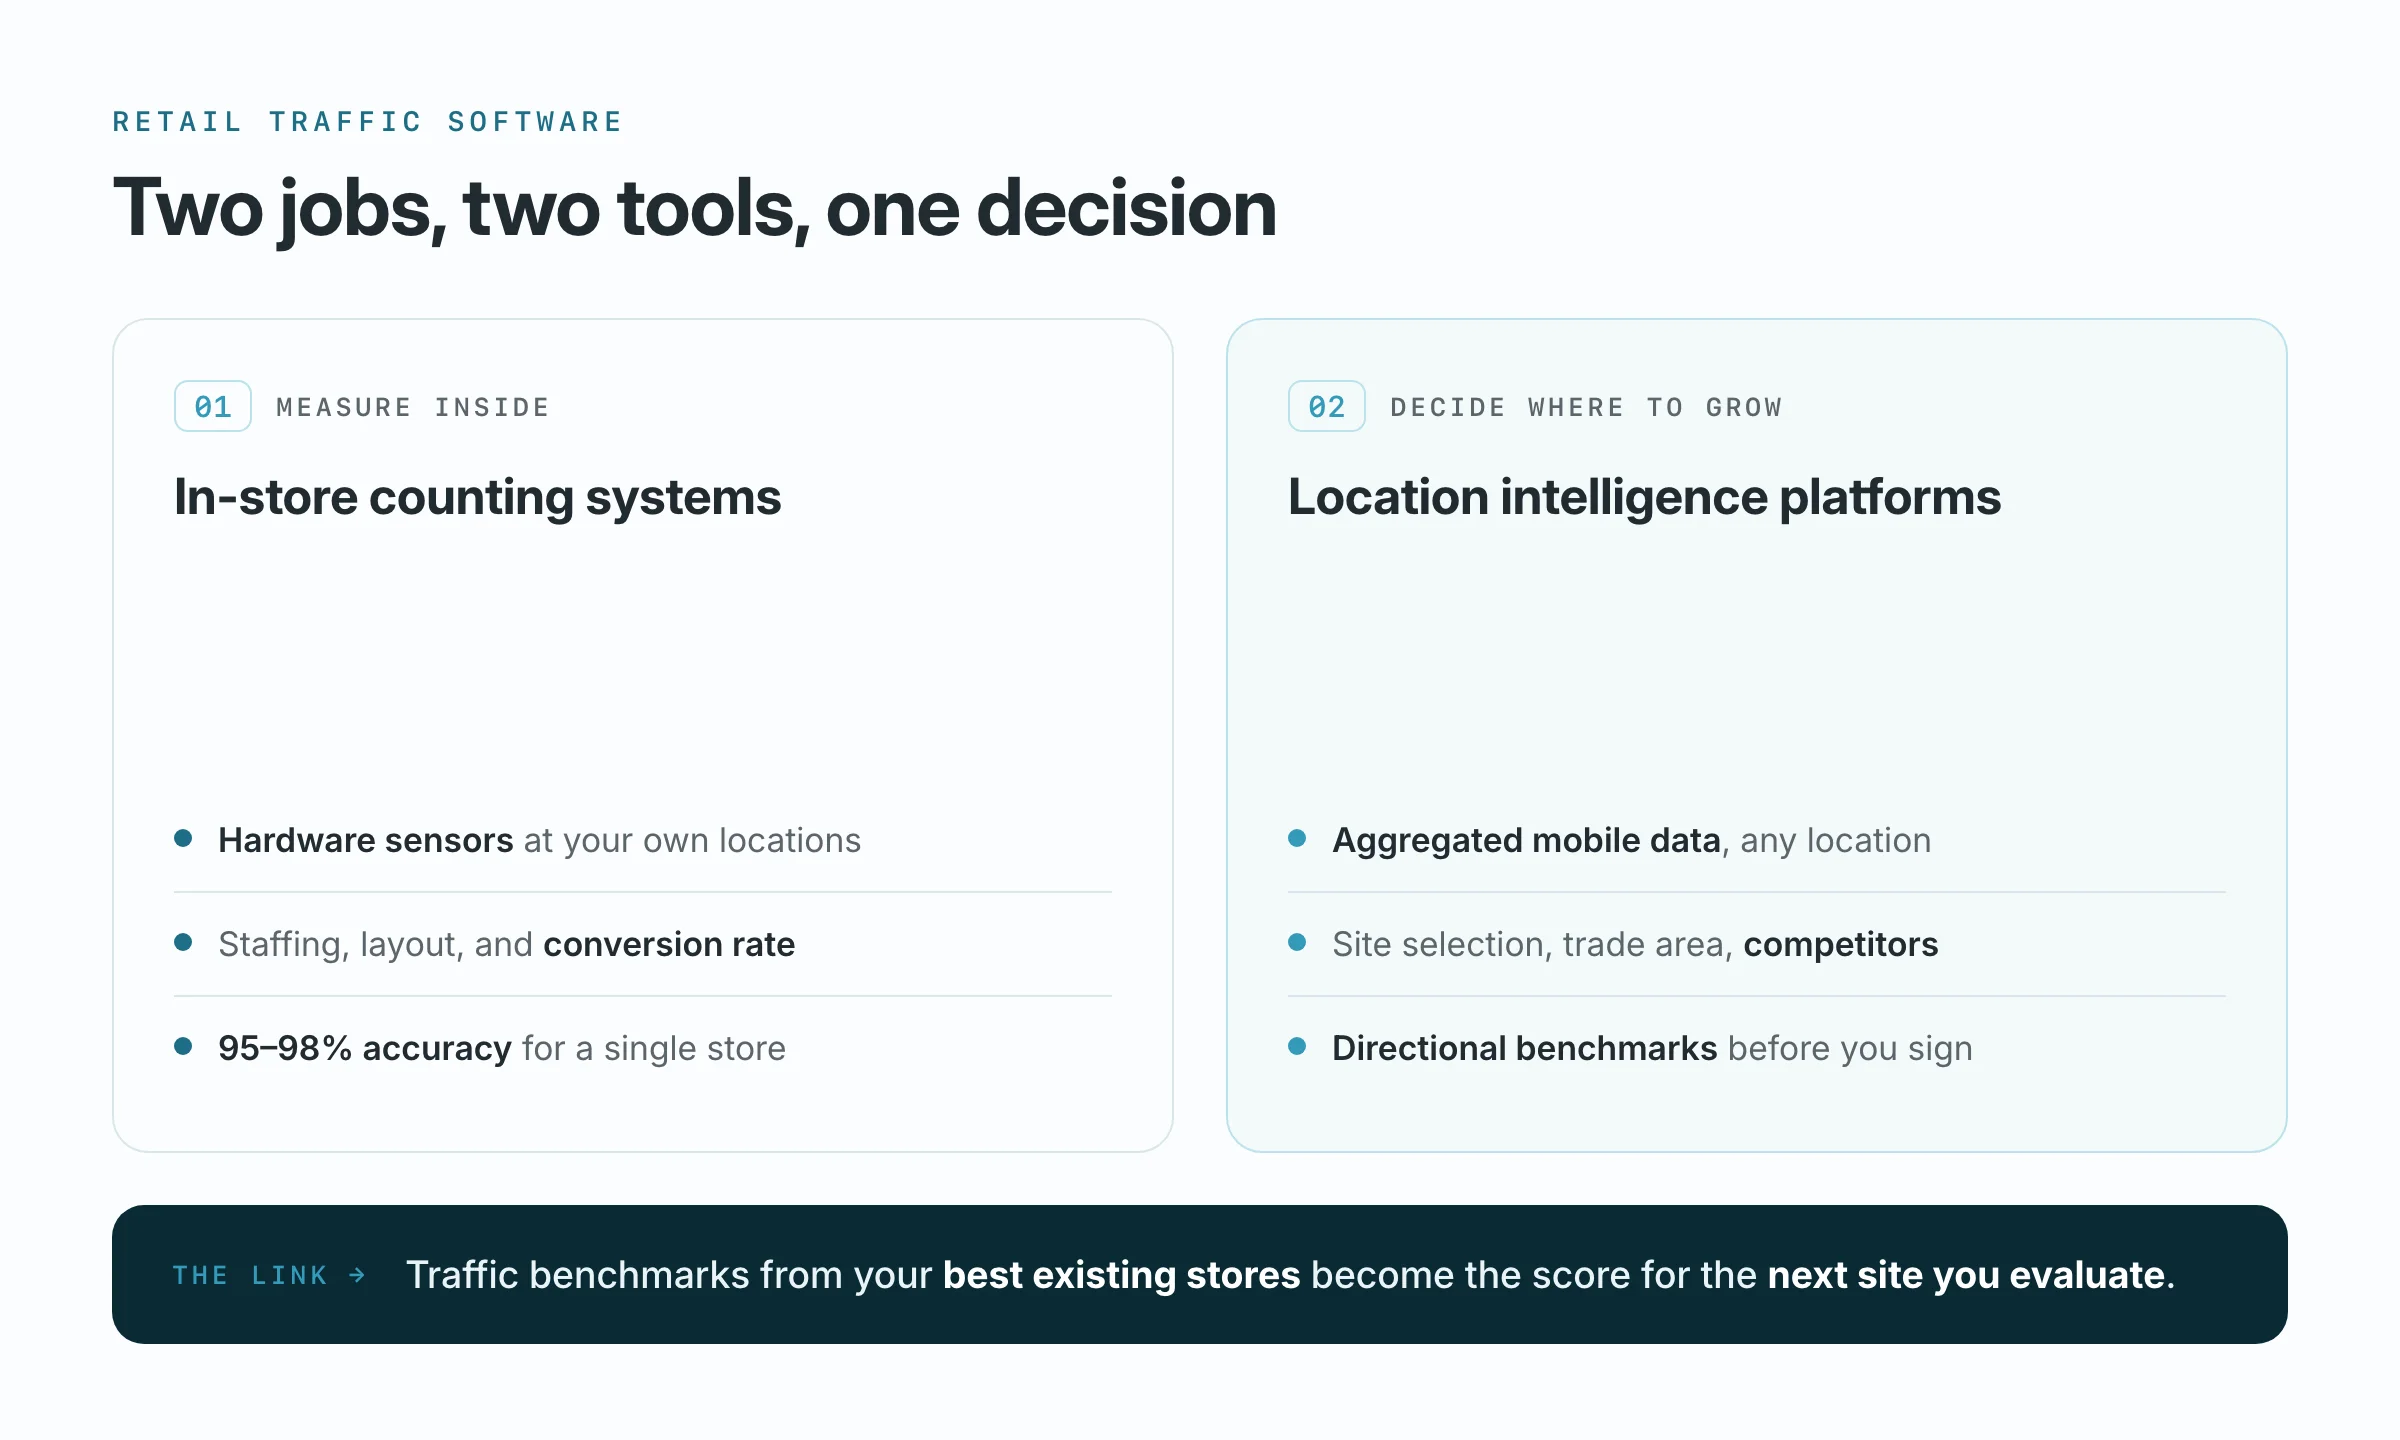
Task: Select the 'RETAIL TRAFFIC SOFTWARE' eyebrow label
Action: (x=368, y=122)
